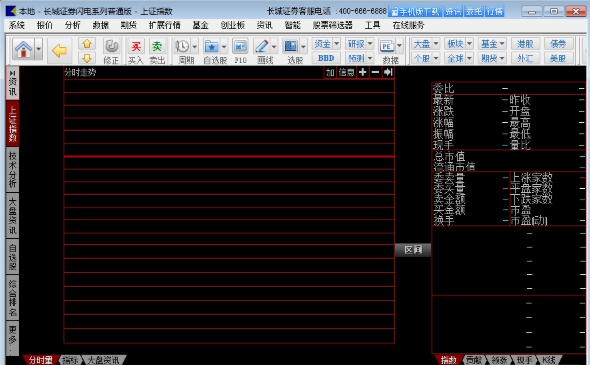Open the 工具 menu
The width and height of the screenshot is (590, 365).
pos(373,25)
